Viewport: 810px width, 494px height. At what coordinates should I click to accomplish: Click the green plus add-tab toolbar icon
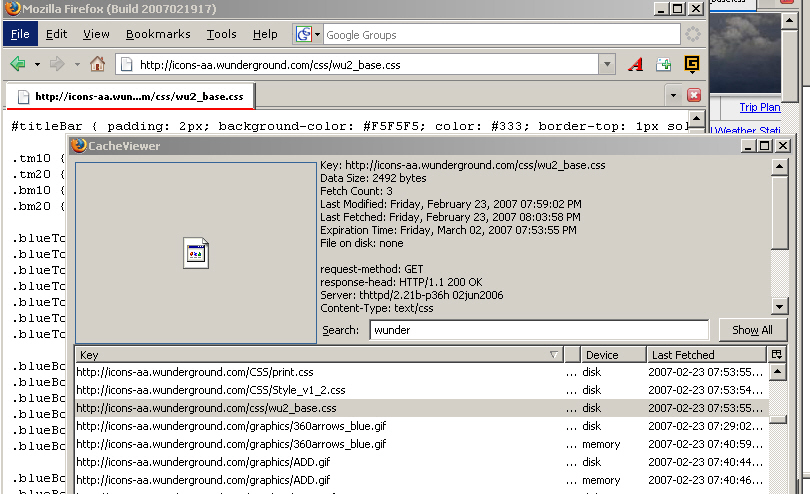664,65
